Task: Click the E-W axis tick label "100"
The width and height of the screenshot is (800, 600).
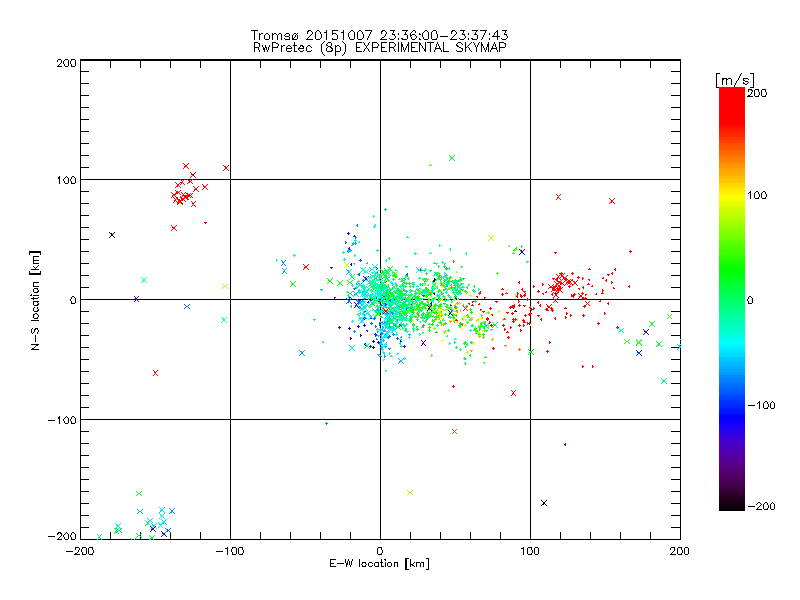Action: [x=530, y=551]
